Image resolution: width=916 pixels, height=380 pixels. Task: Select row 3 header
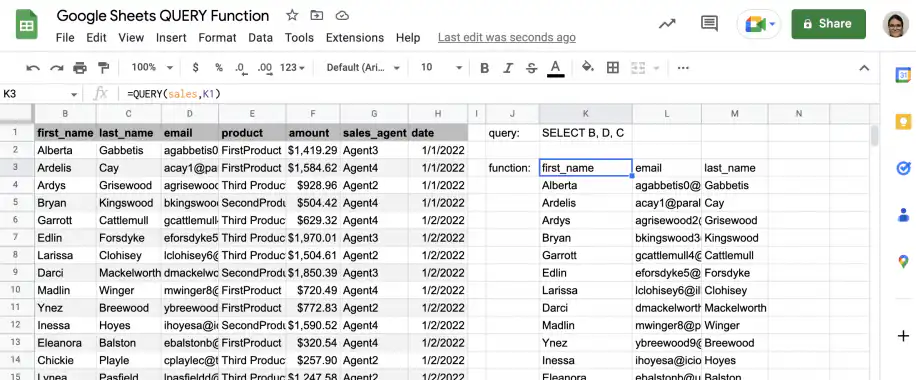point(17,168)
